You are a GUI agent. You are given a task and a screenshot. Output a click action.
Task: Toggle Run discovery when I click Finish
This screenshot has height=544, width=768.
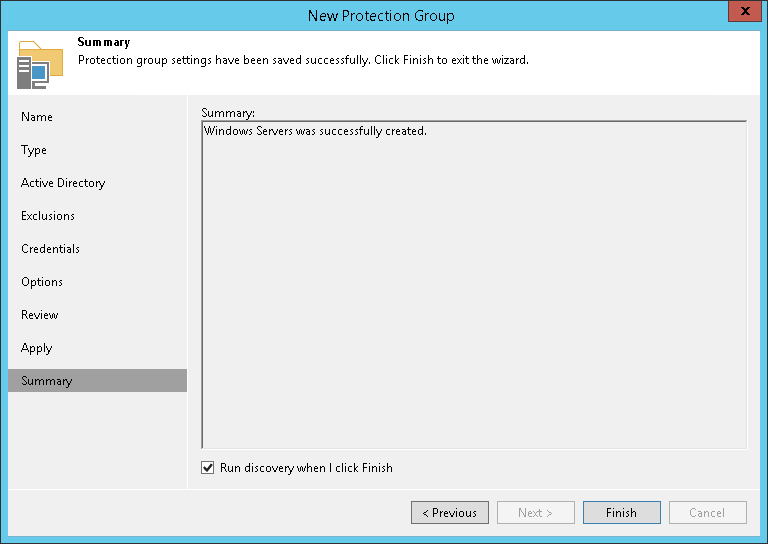[208, 467]
